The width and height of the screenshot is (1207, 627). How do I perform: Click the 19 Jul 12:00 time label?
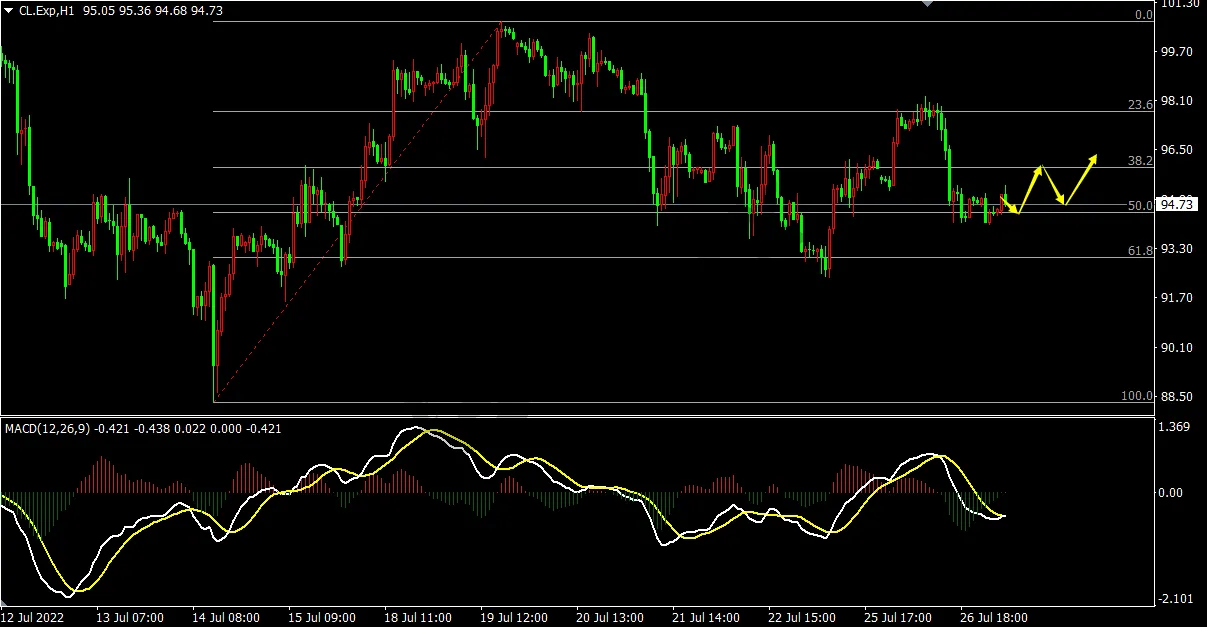point(516,617)
